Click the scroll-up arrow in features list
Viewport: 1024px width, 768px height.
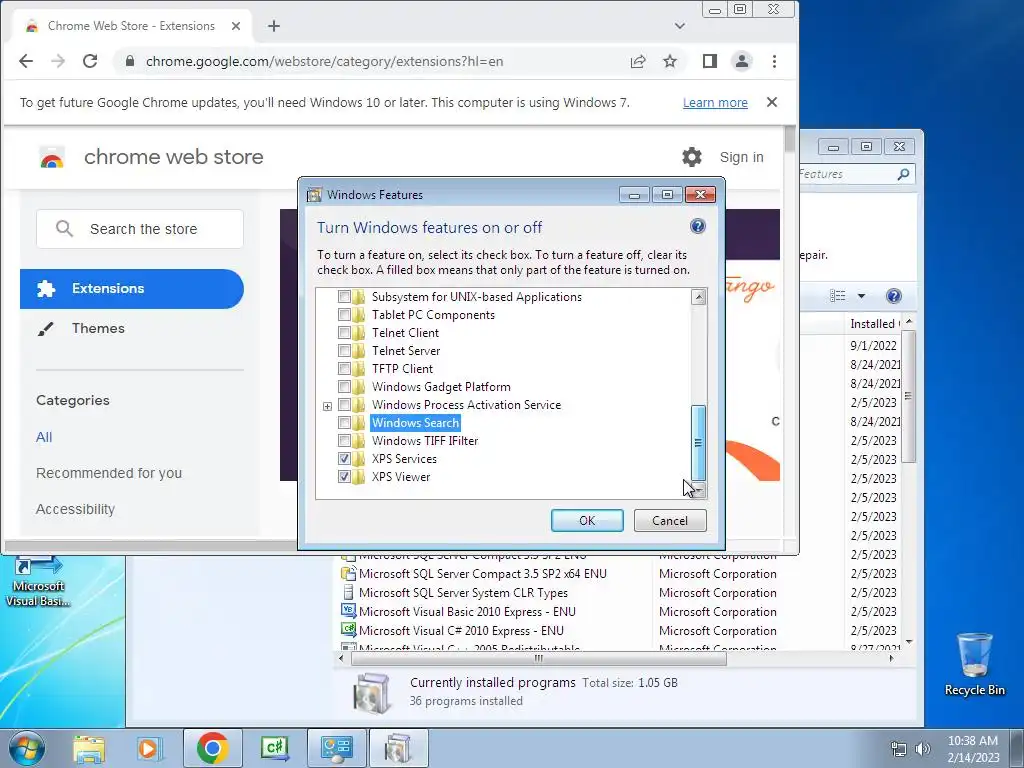[698, 297]
